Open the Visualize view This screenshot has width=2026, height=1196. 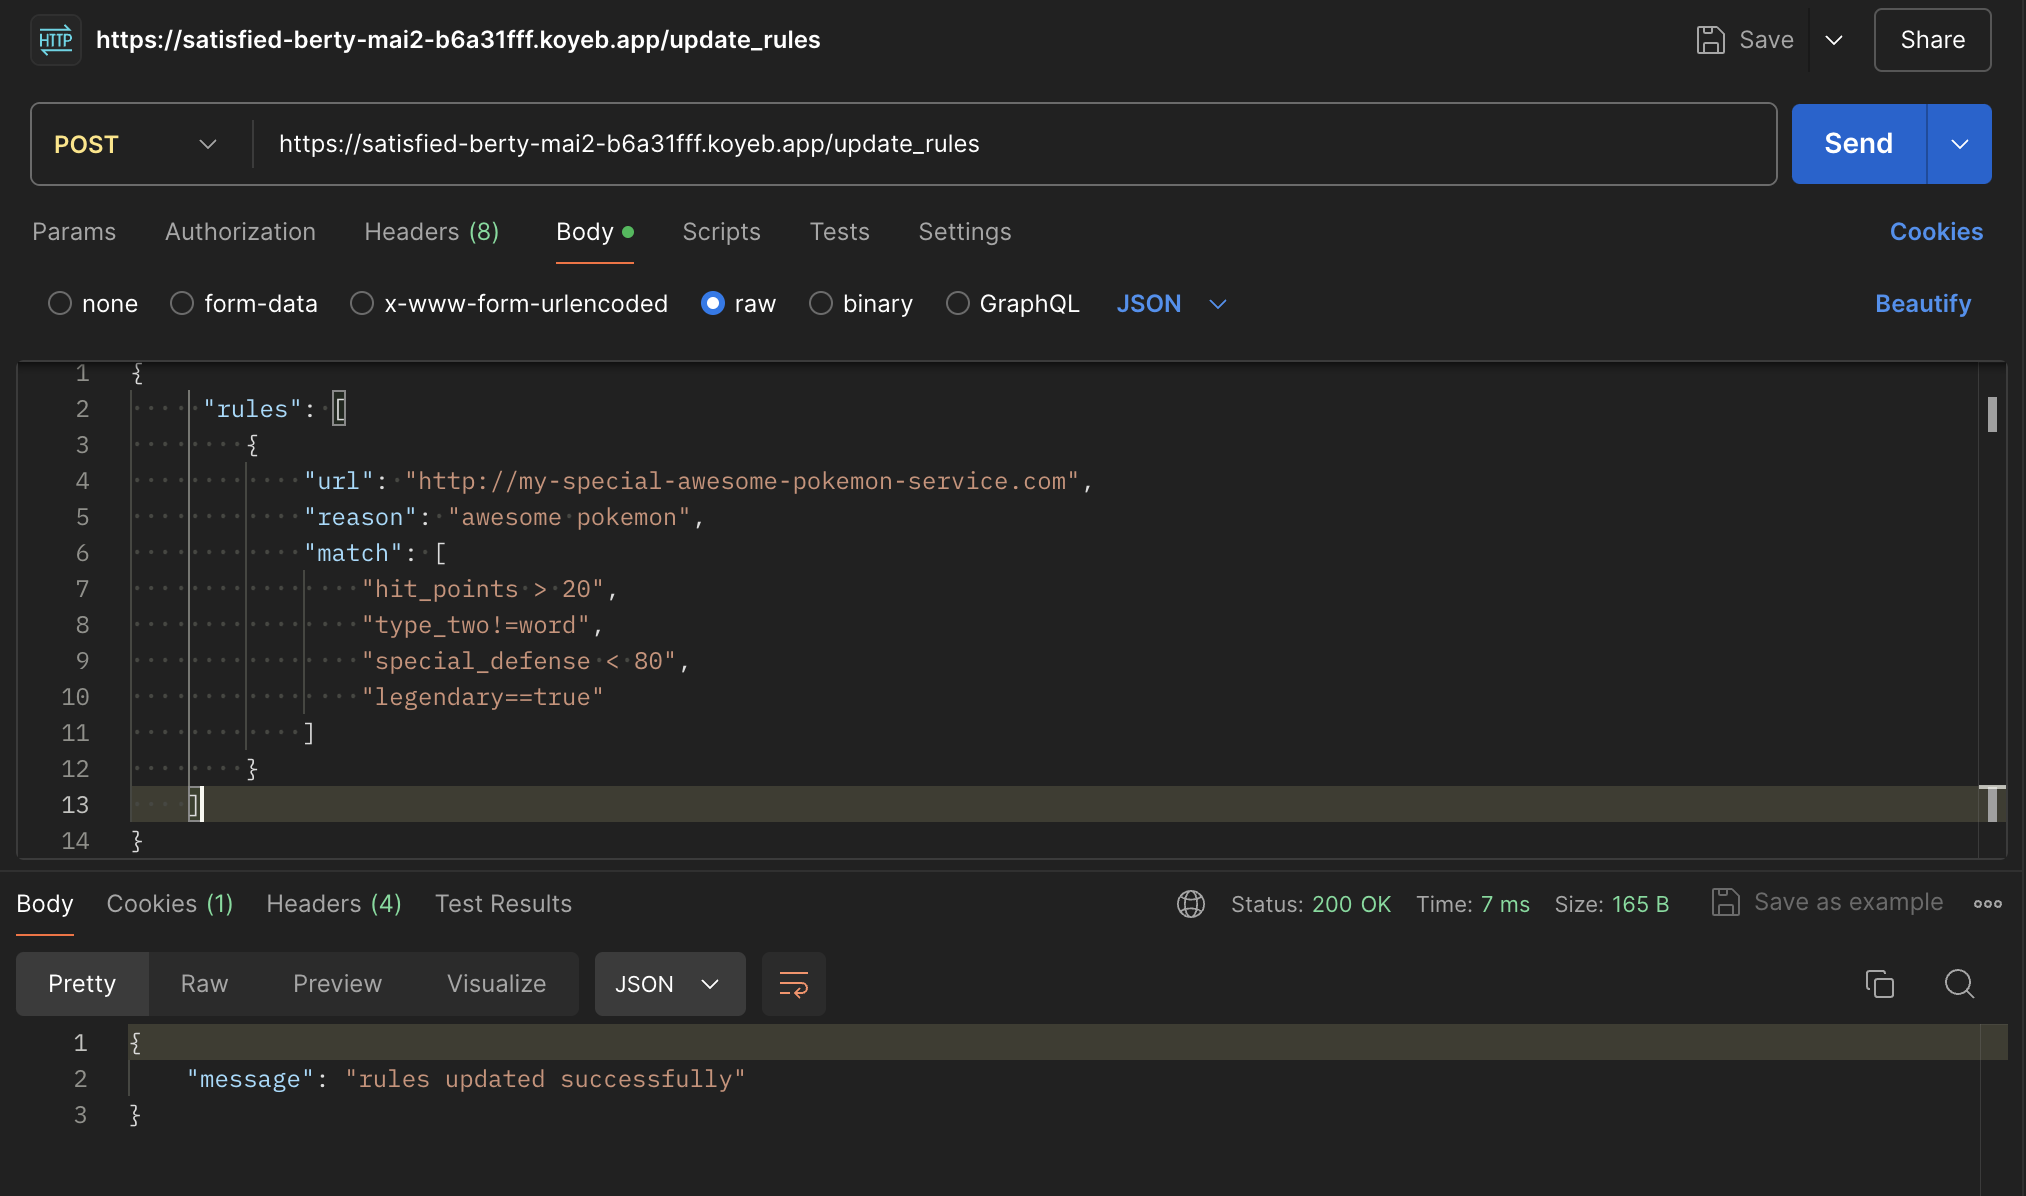pyautogui.click(x=496, y=984)
